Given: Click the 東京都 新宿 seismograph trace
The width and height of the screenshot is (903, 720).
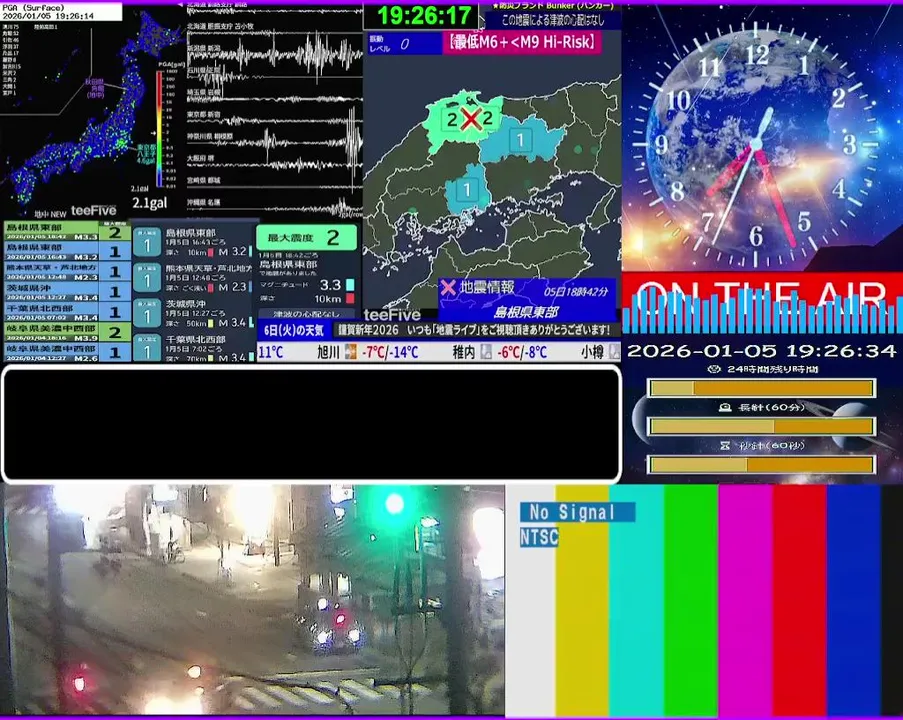Looking at the screenshot, I should (275, 119).
